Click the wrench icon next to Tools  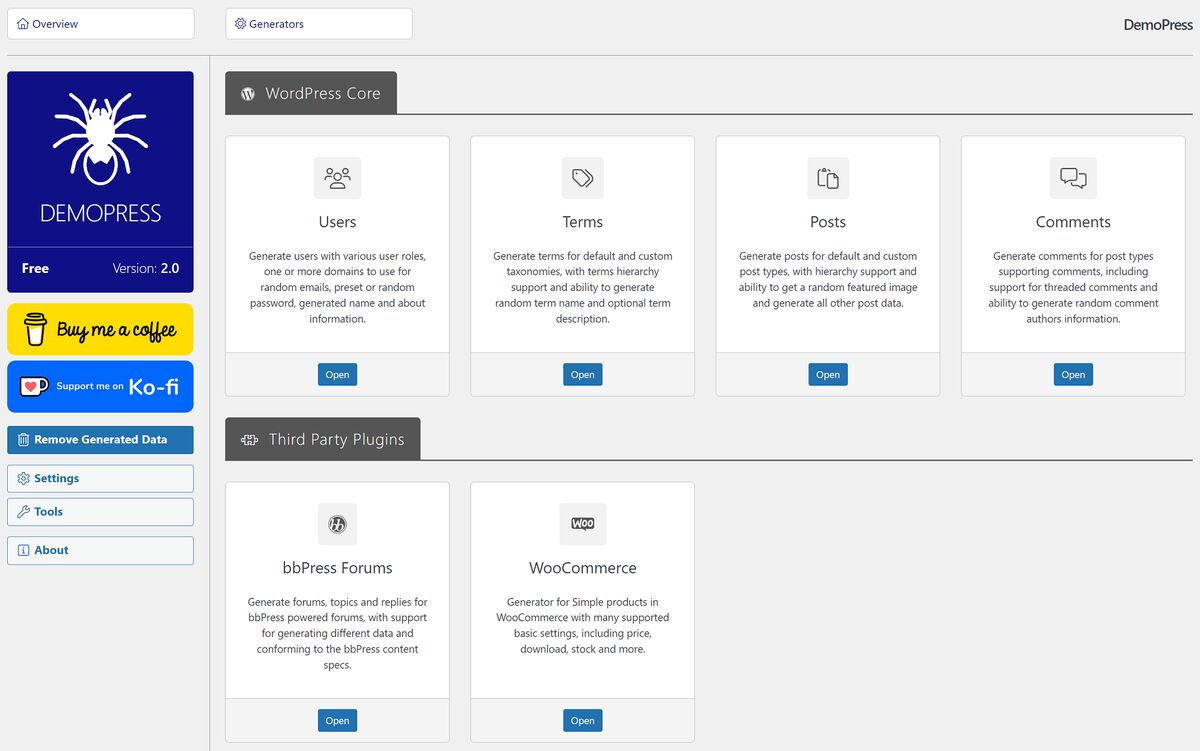(23, 513)
